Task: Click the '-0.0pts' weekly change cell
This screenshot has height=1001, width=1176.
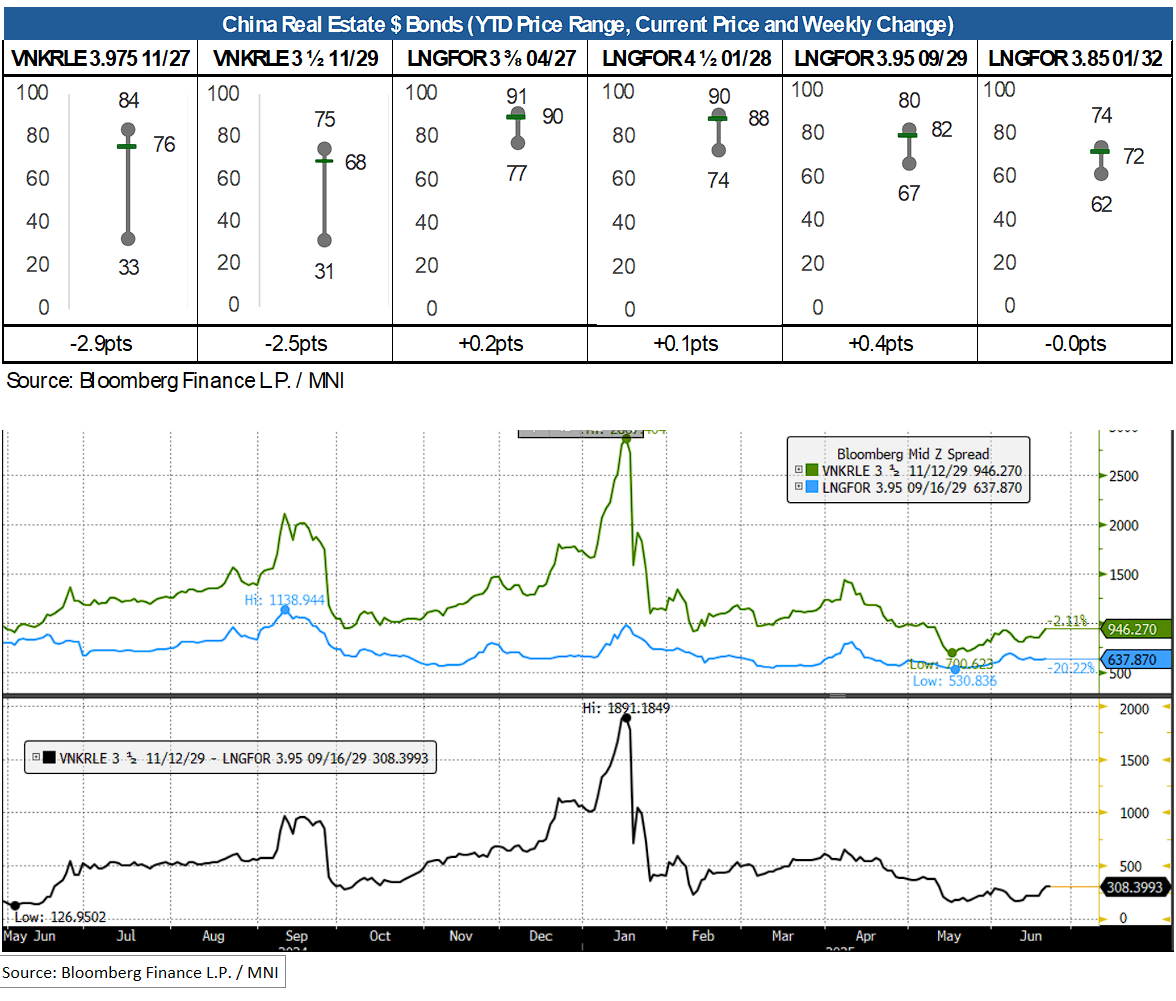Action: click(1075, 343)
